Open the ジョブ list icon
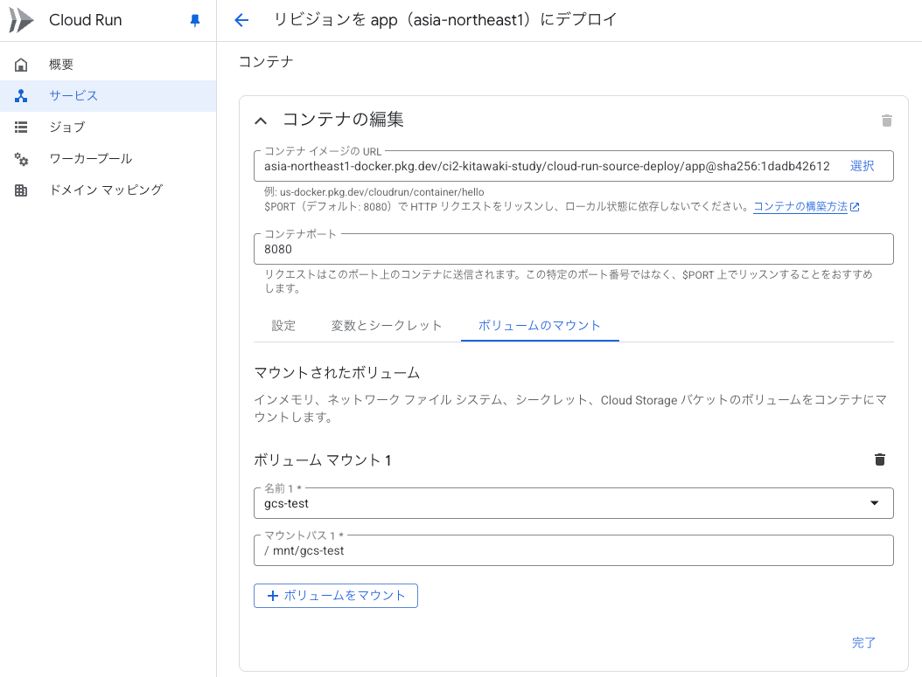Screen dimensions: 922x677 21,127
